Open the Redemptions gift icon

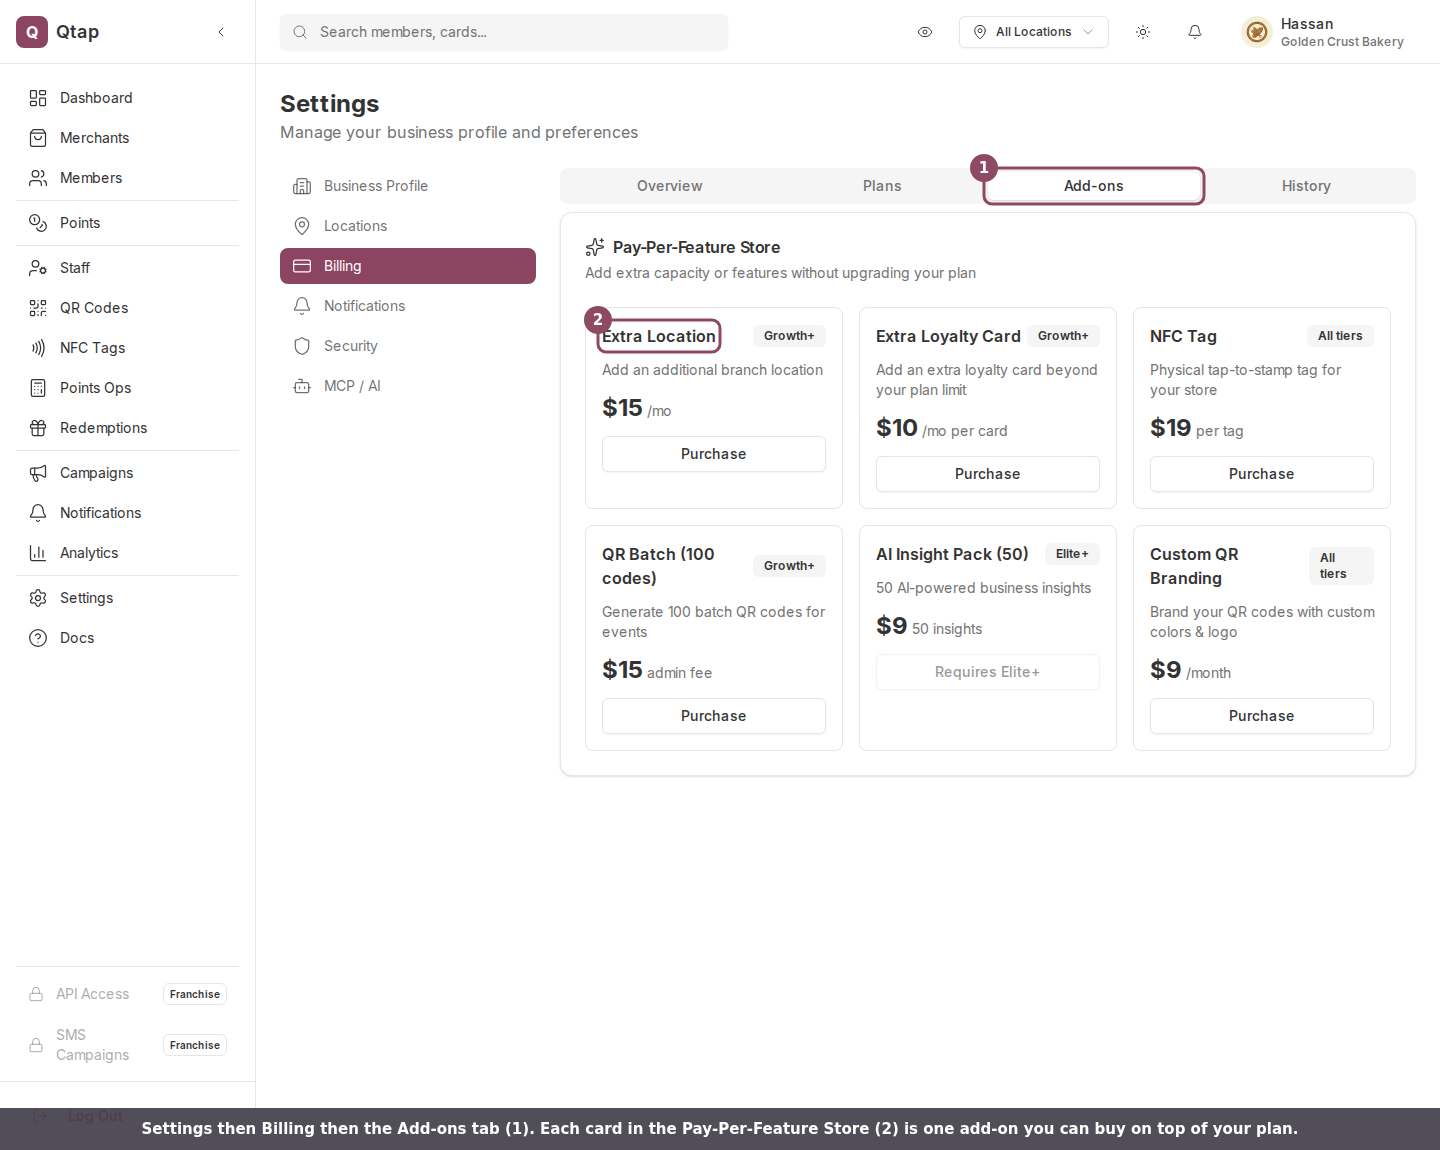(x=38, y=428)
